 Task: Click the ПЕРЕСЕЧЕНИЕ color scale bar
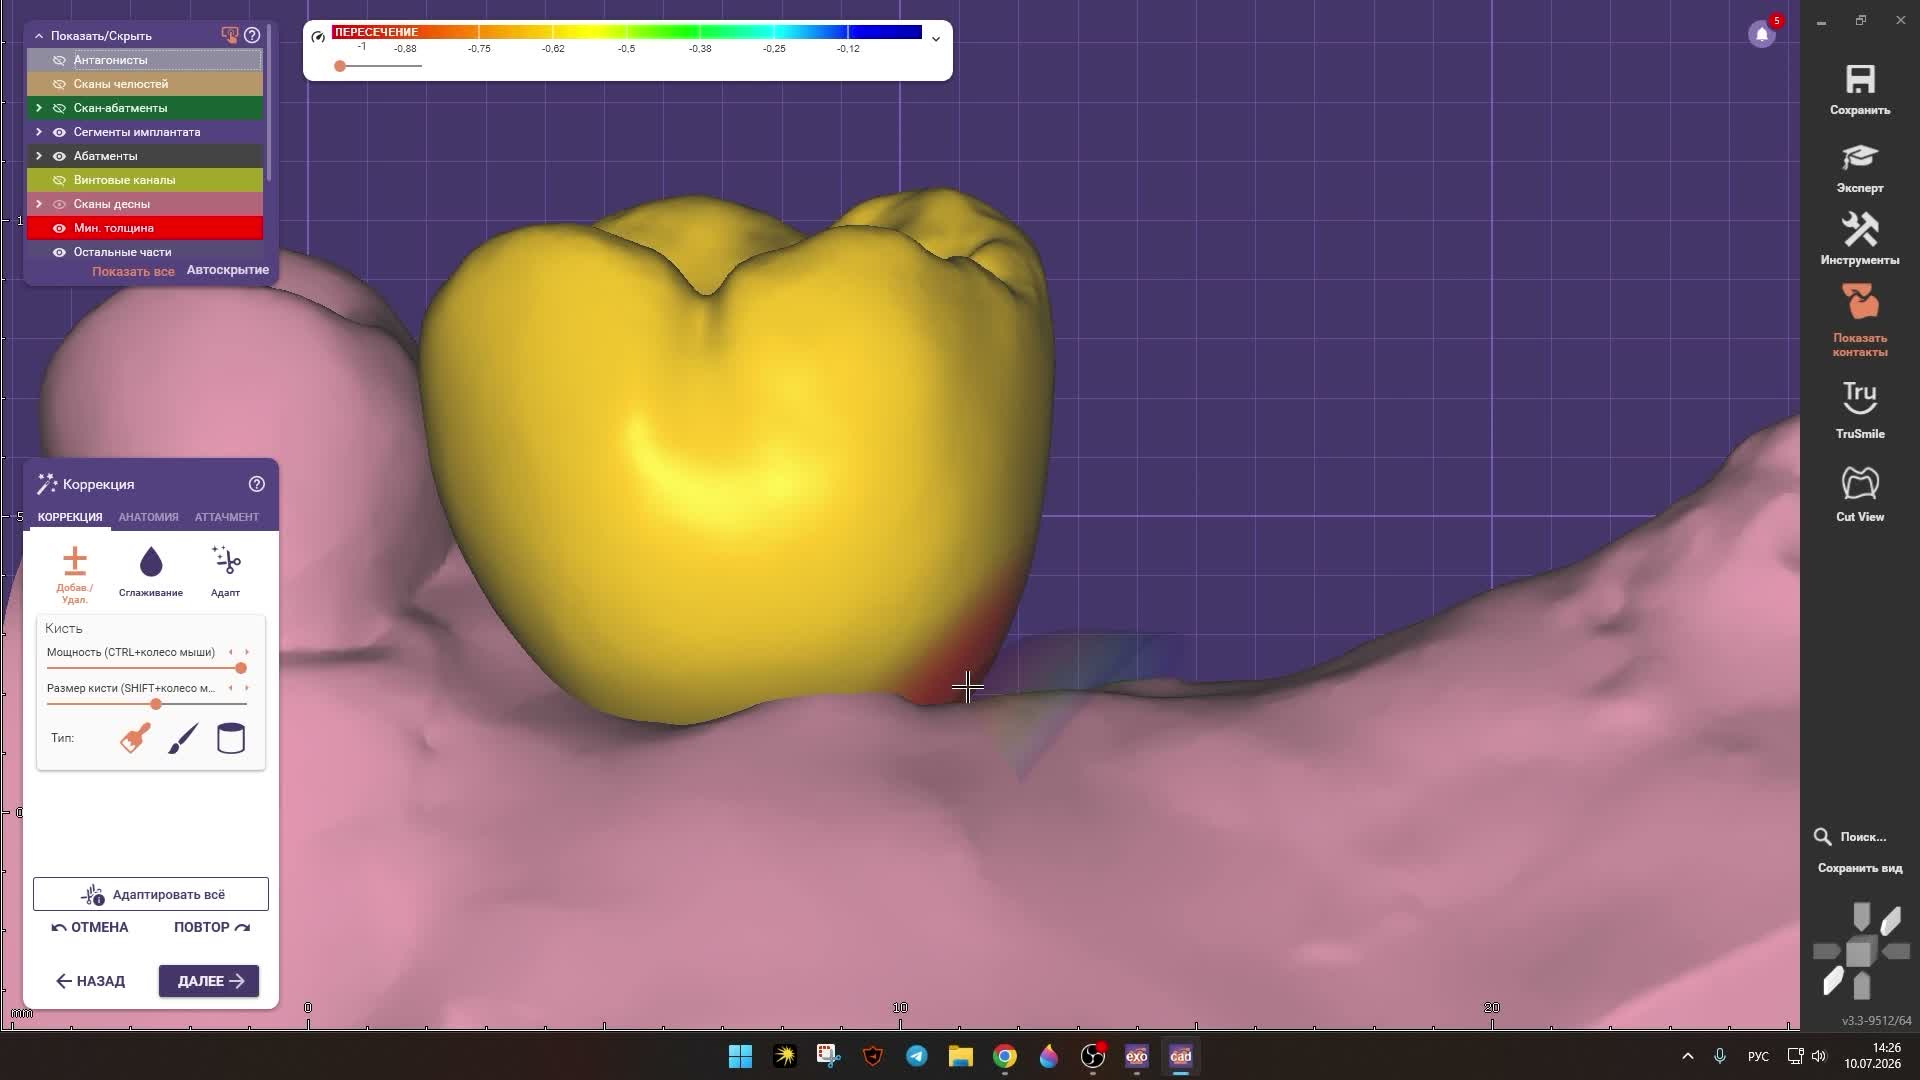click(x=627, y=32)
